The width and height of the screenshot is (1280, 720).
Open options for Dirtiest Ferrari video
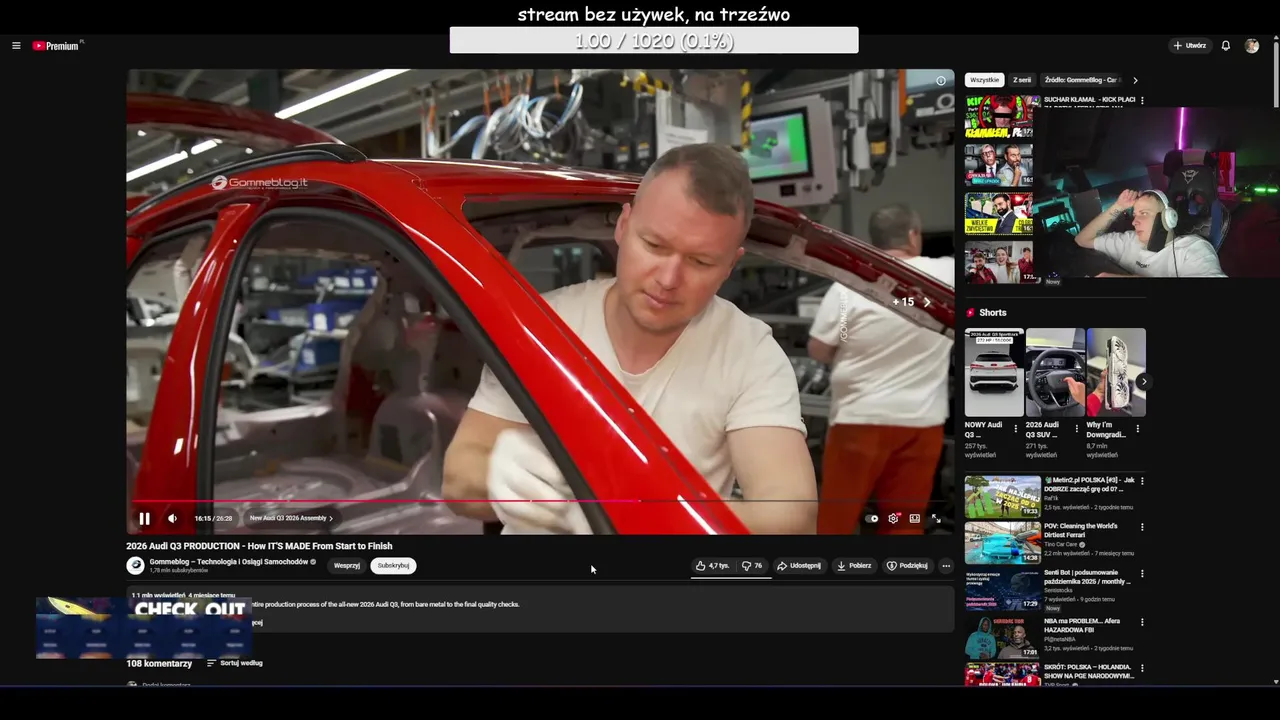click(1142, 527)
